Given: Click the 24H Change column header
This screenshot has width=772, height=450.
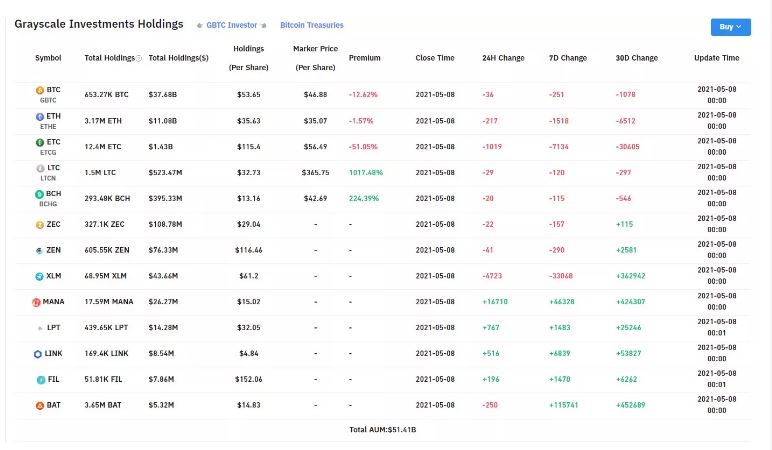Looking at the screenshot, I should click(x=503, y=58).
